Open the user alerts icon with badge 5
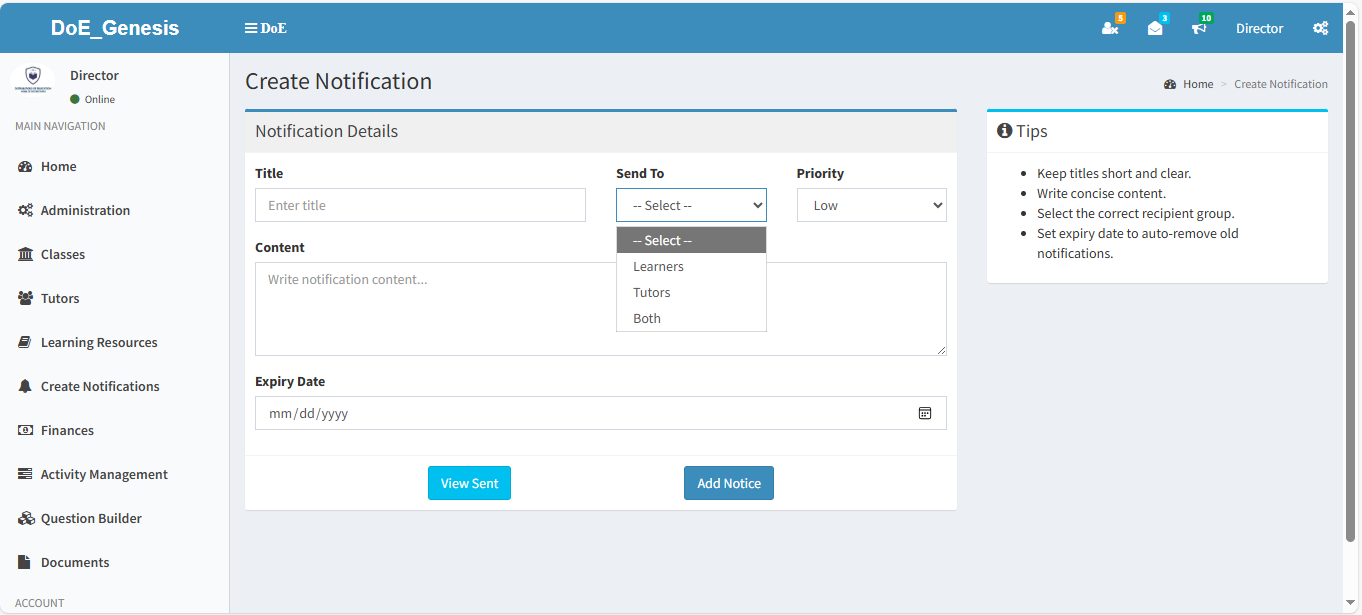Viewport: 1362px width, 615px height. click(1110, 28)
